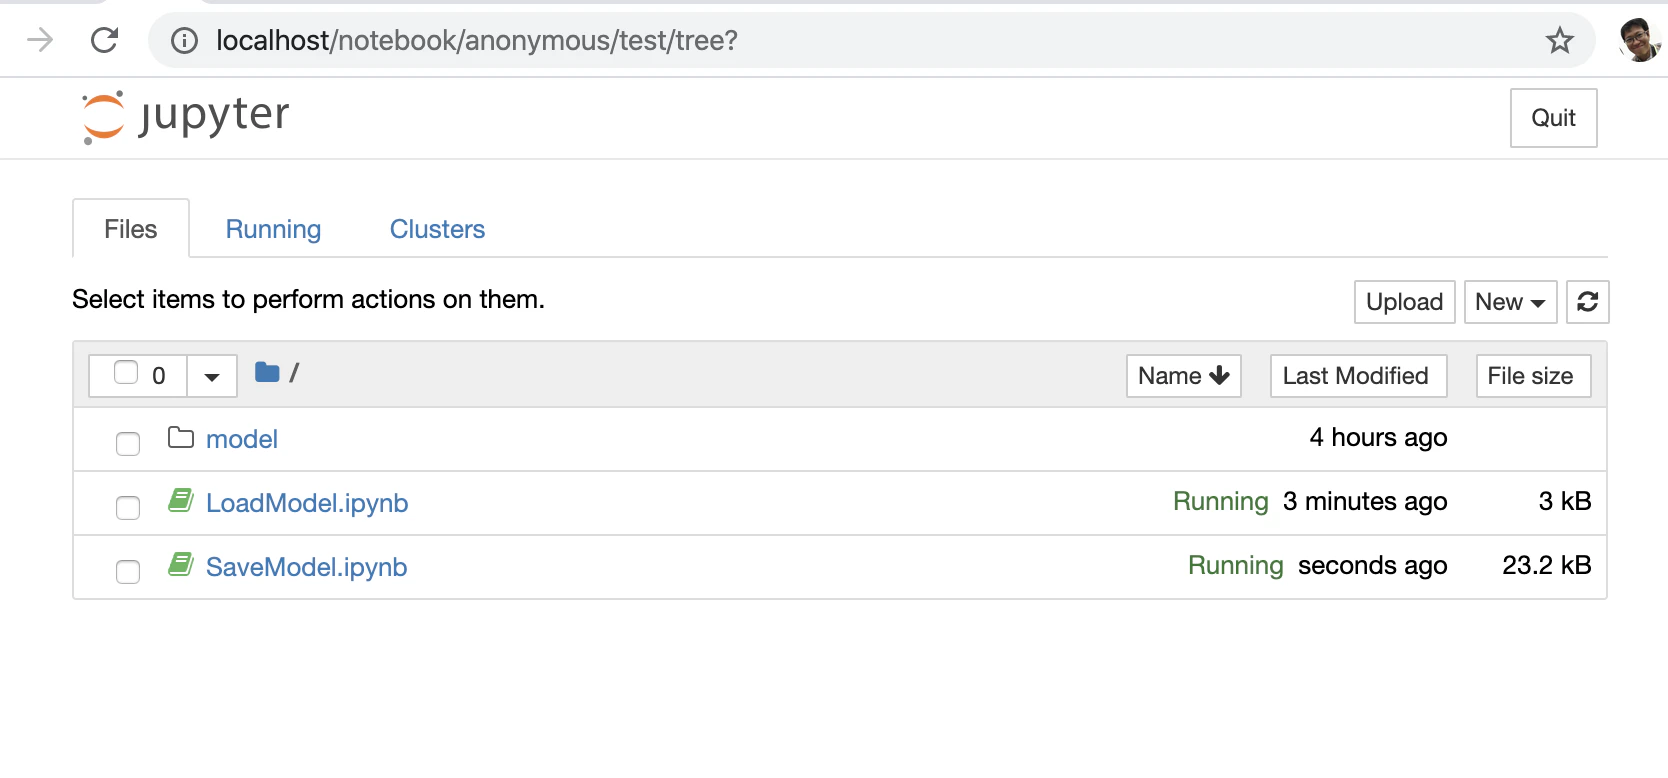The height and width of the screenshot is (778, 1668).
Task: Click the Upload button
Action: [x=1404, y=302]
